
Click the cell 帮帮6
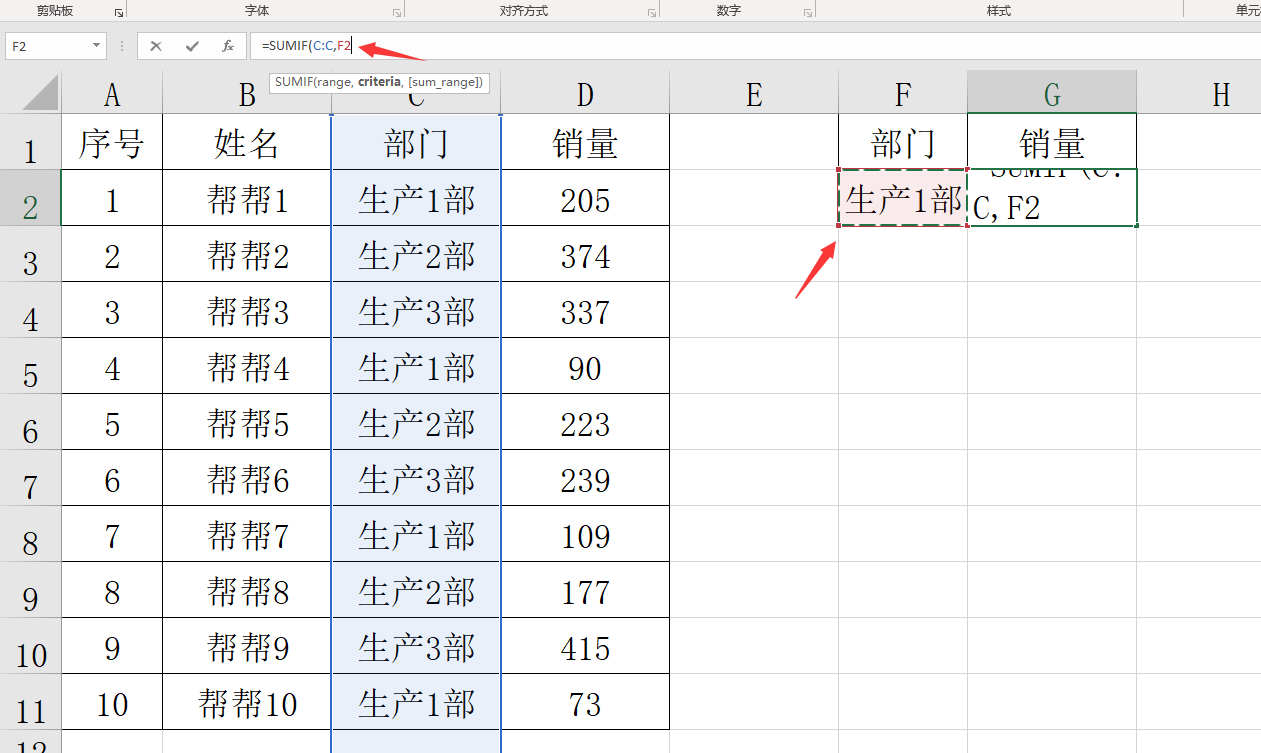[x=247, y=478]
